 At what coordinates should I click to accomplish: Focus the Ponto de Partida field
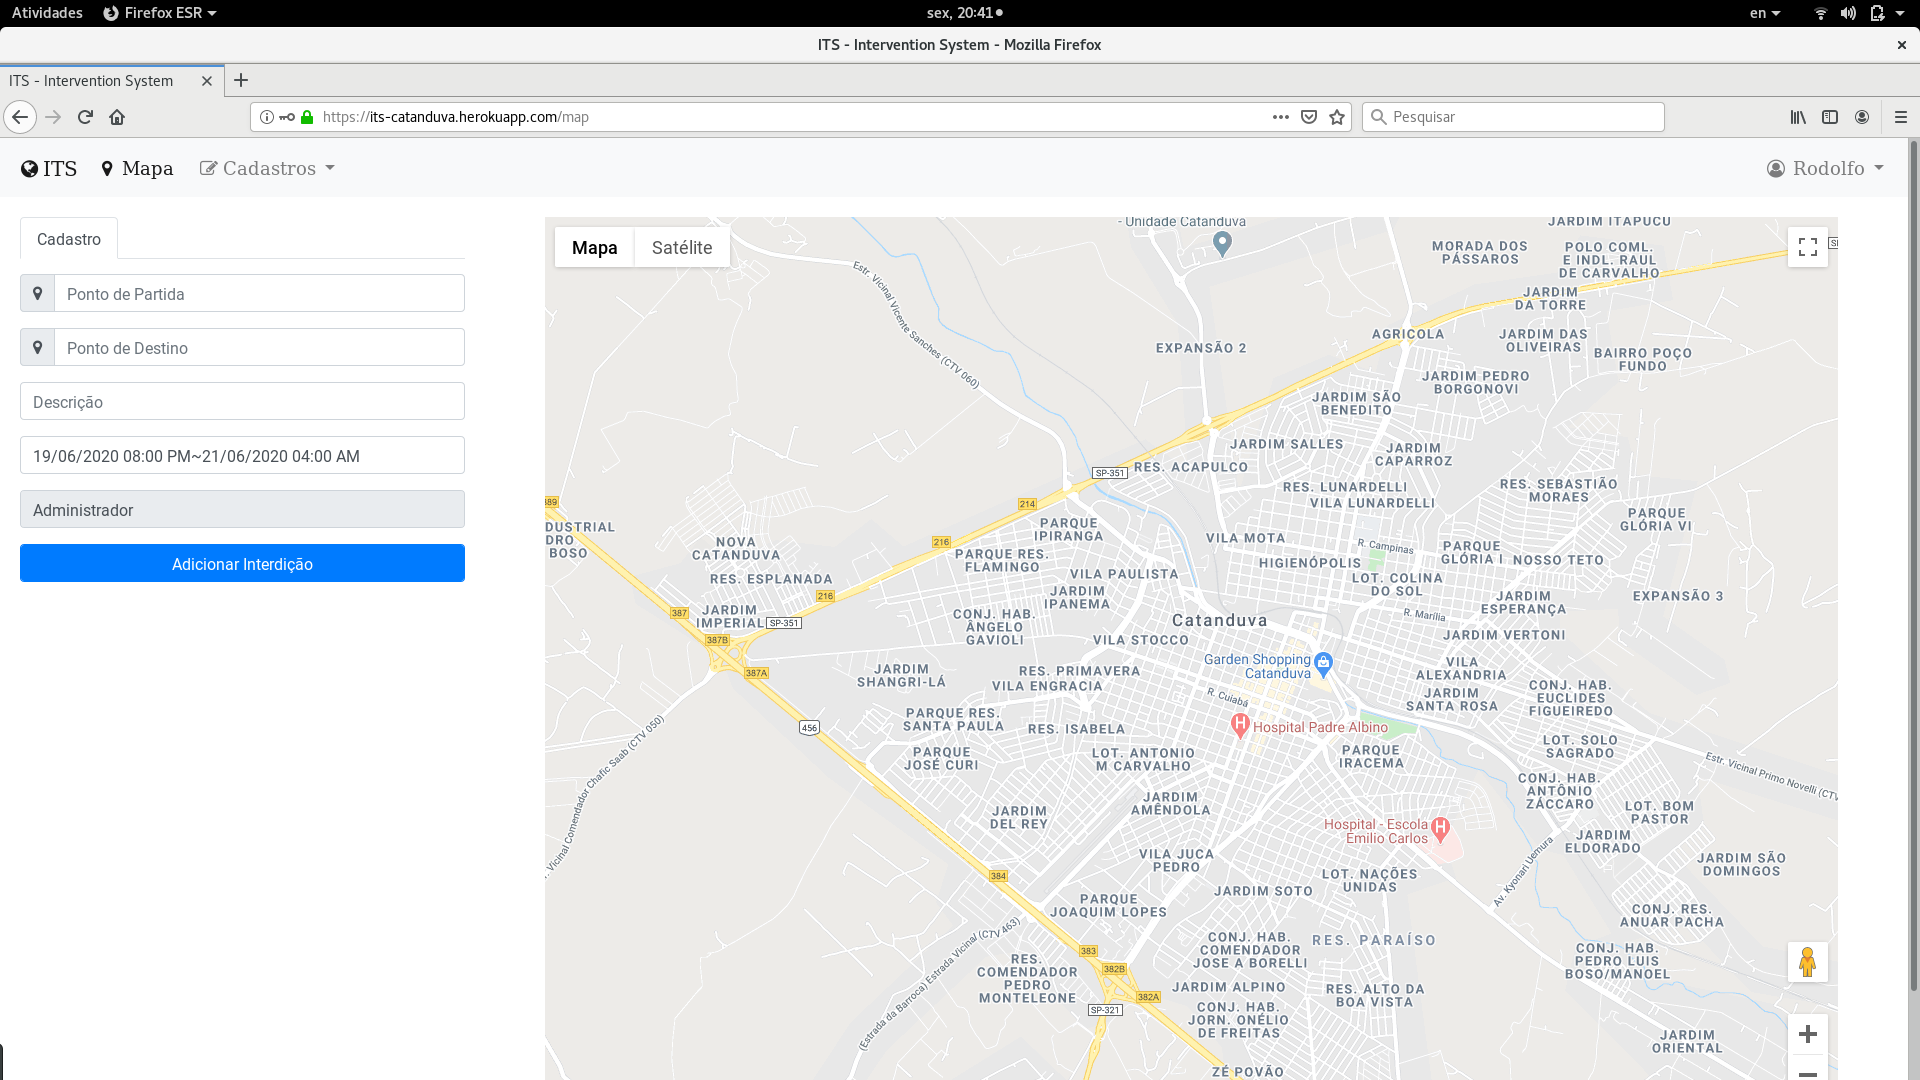tap(259, 294)
